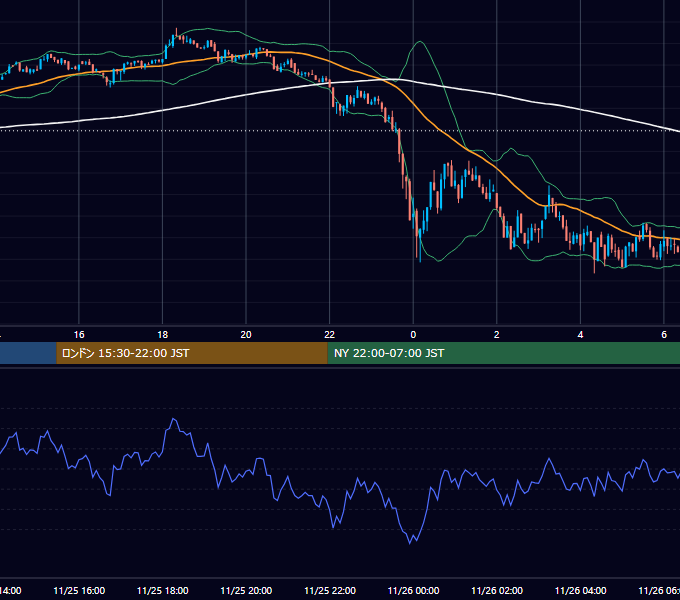
Task: Click the 11/26 02:00 date label
Action: coord(497,590)
